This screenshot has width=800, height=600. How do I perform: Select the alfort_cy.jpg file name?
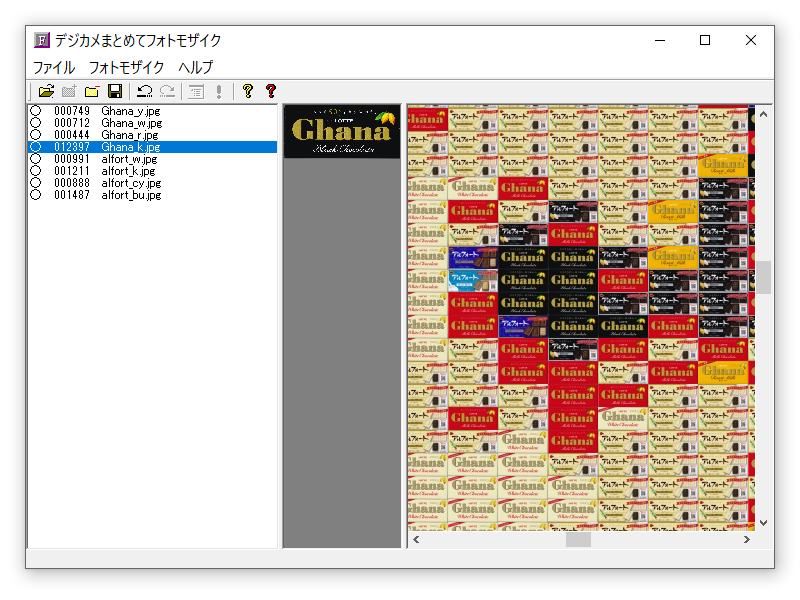coord(131,183)
